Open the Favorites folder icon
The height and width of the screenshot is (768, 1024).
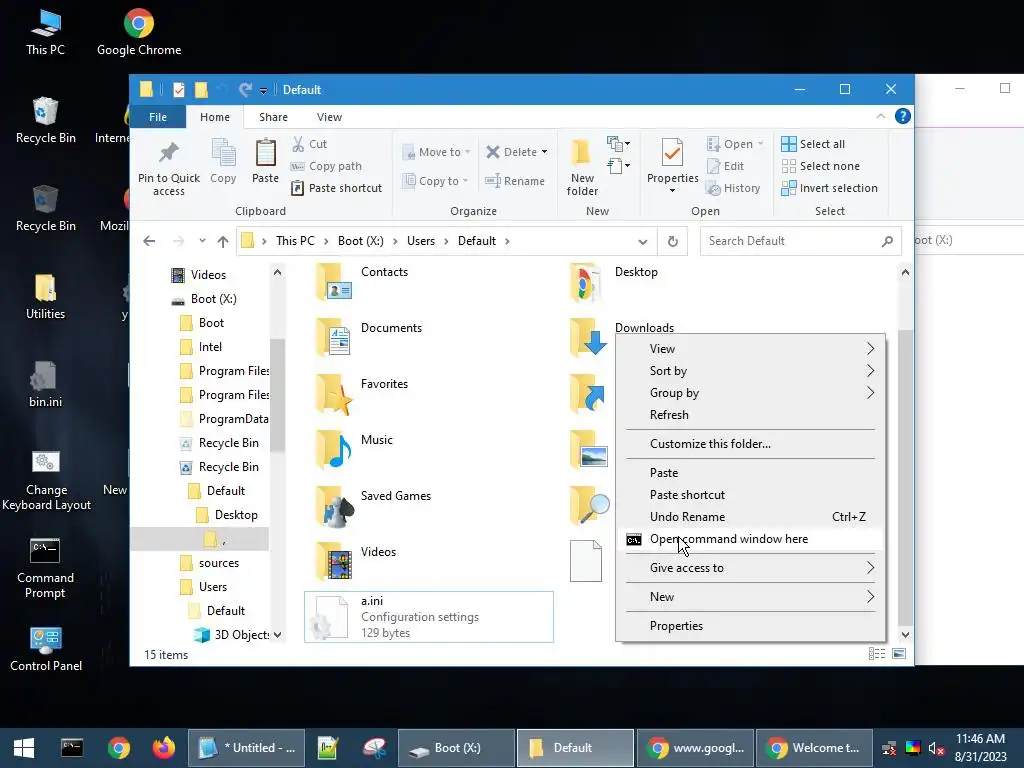[x=334, y=394]
